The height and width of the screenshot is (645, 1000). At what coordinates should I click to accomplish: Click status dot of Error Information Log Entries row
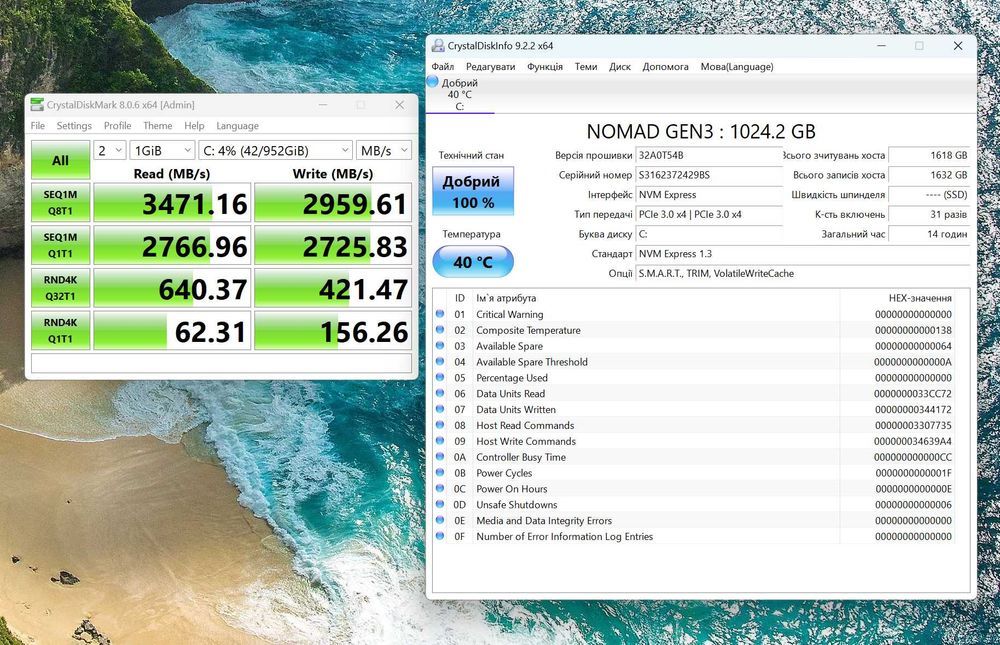(x=439, y=536)
